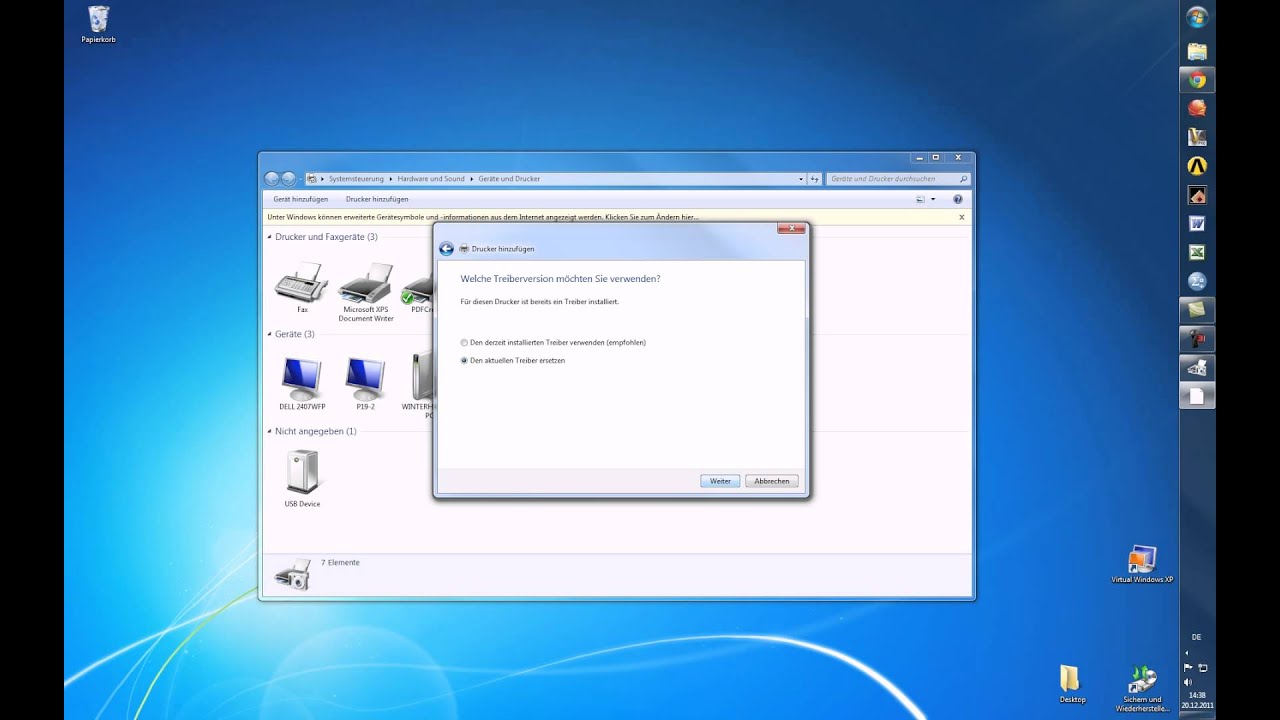
Task: Open the view options dropdown arrow
Action: [x=933, y=199]
